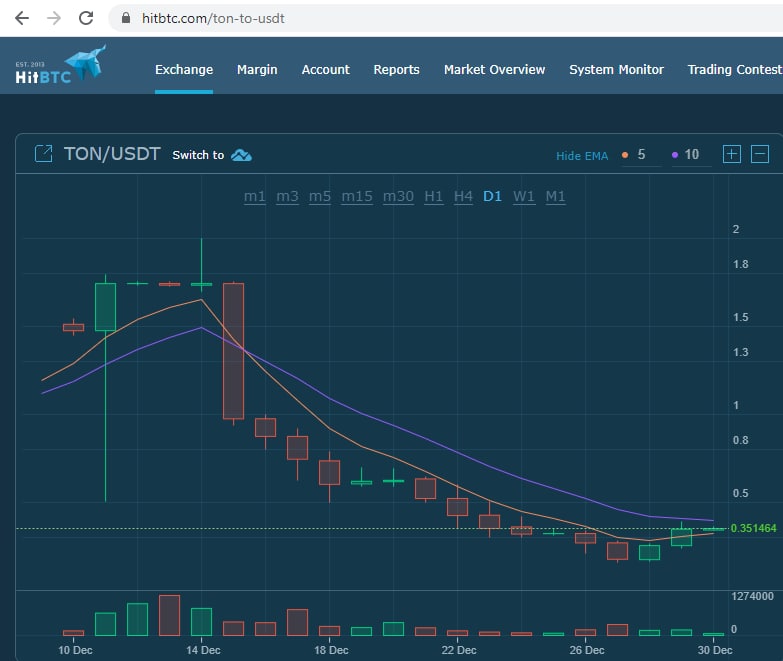
Task: Click the 0.351464 current price label
Action: point(753,528)
